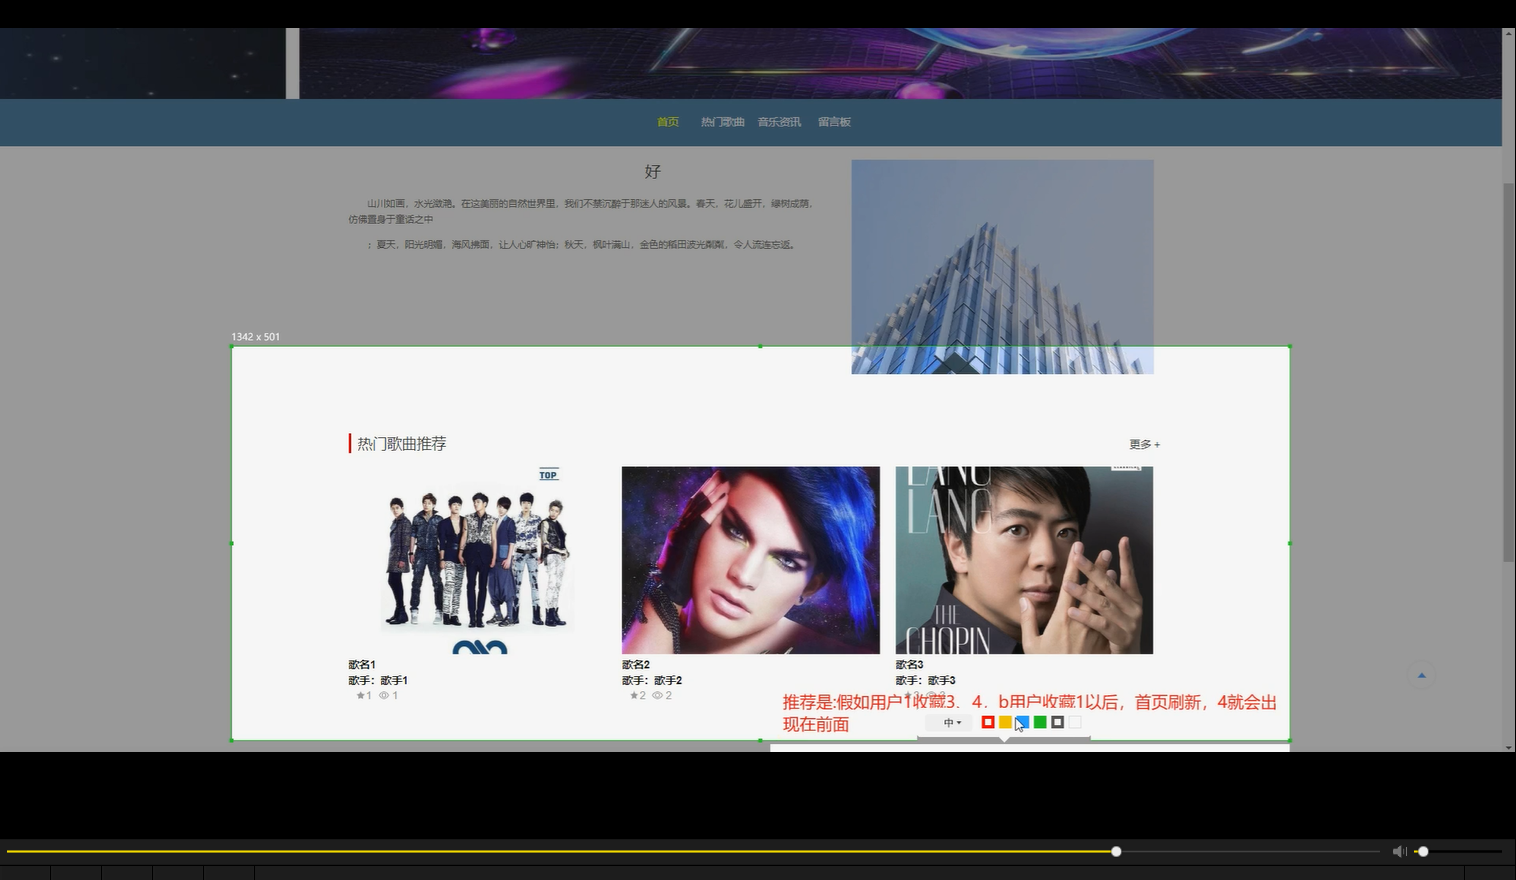The image size is (1516, 880).
Task: Click the favorite star icon under 歌名1
Action: [x=361, y=695]
